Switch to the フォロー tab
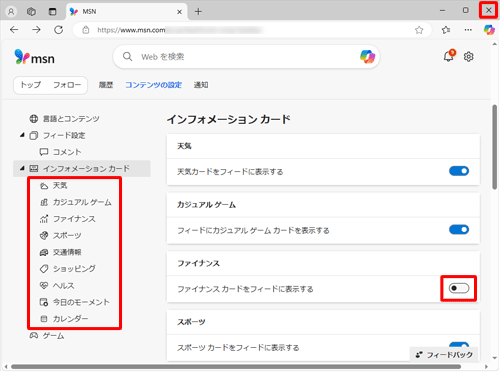500x372 pixels. point(67,85)
